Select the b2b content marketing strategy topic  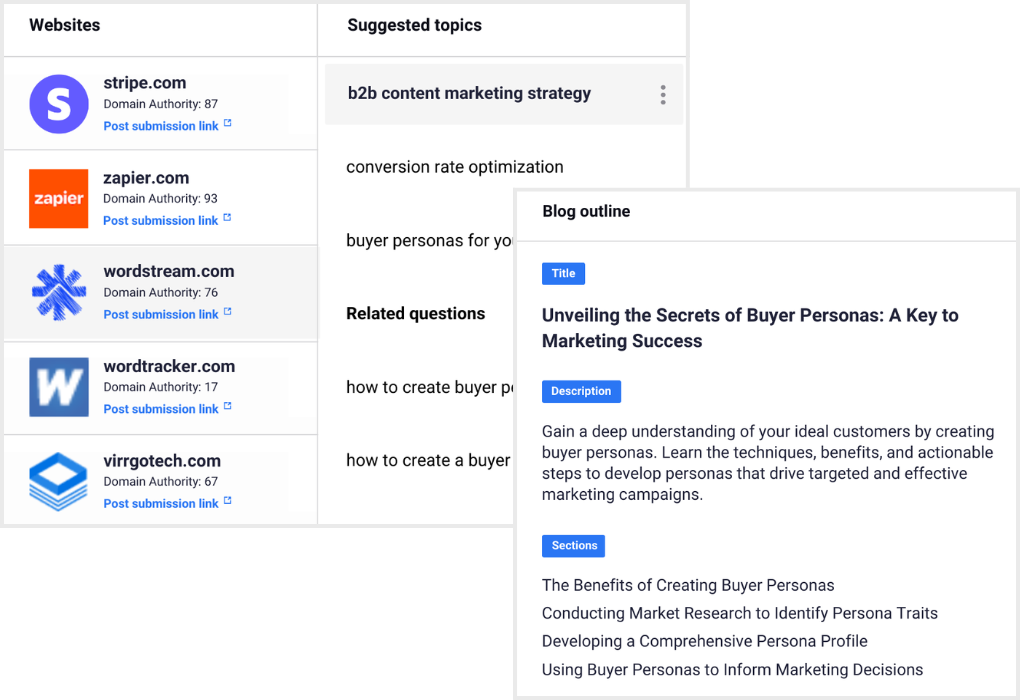click(504, 94)
